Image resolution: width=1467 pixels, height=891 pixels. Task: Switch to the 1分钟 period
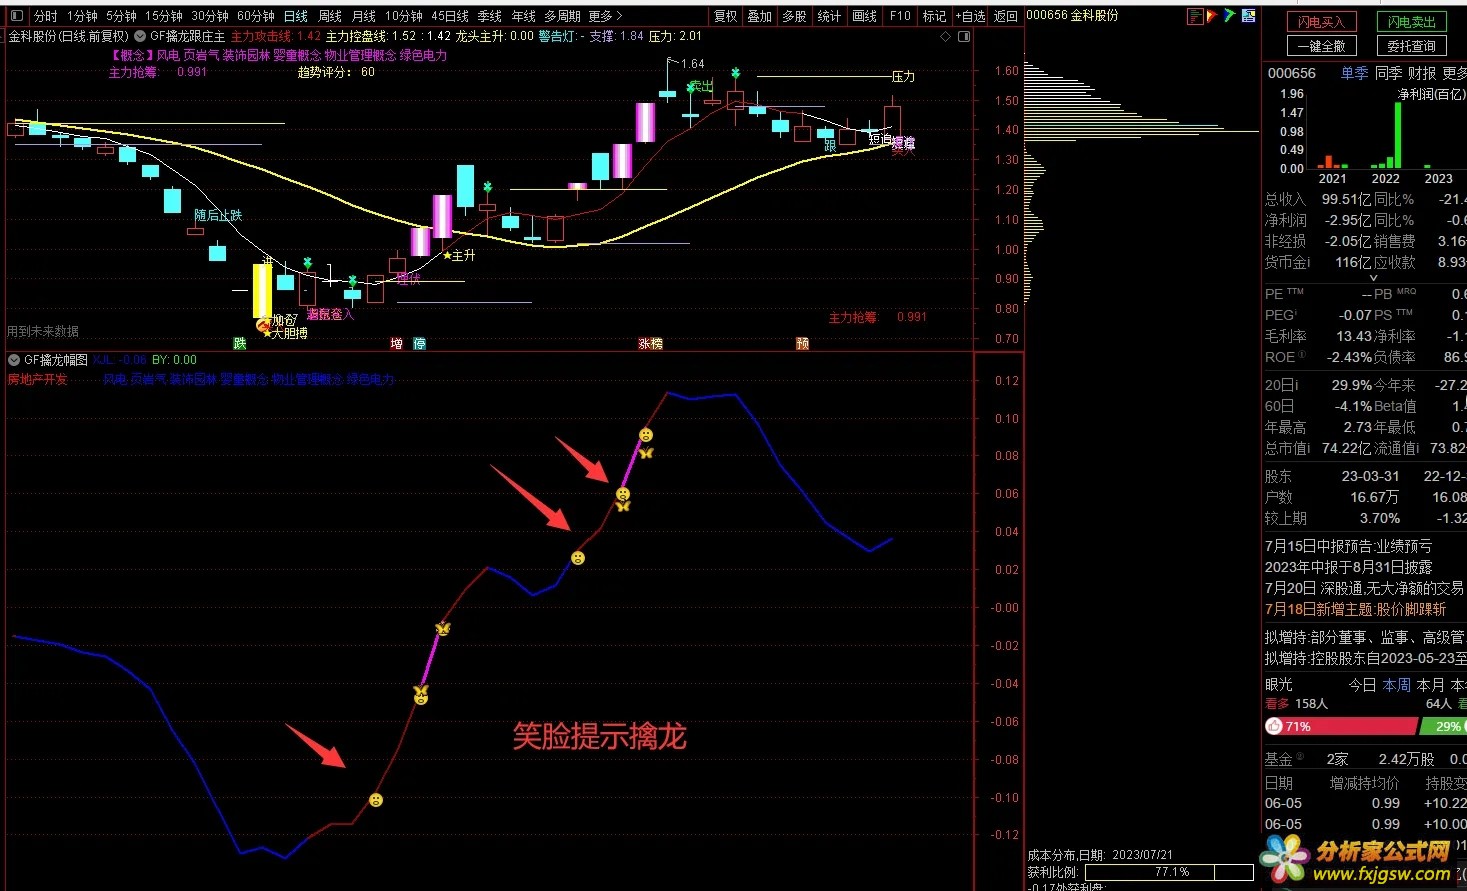tap(82, 16)
